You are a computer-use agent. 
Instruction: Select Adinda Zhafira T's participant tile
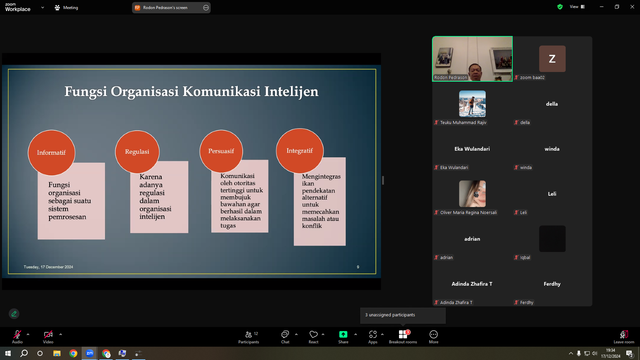click(x=472, y=284)
